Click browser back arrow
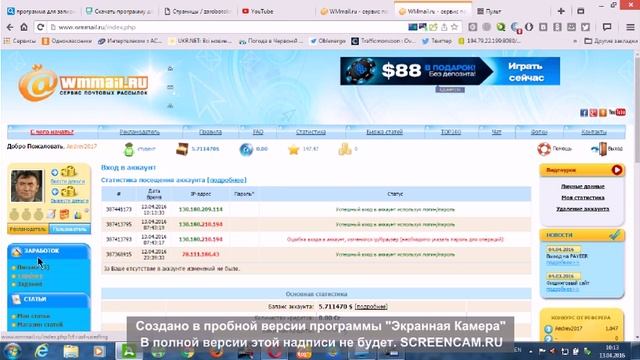 [x=10, y=27]
